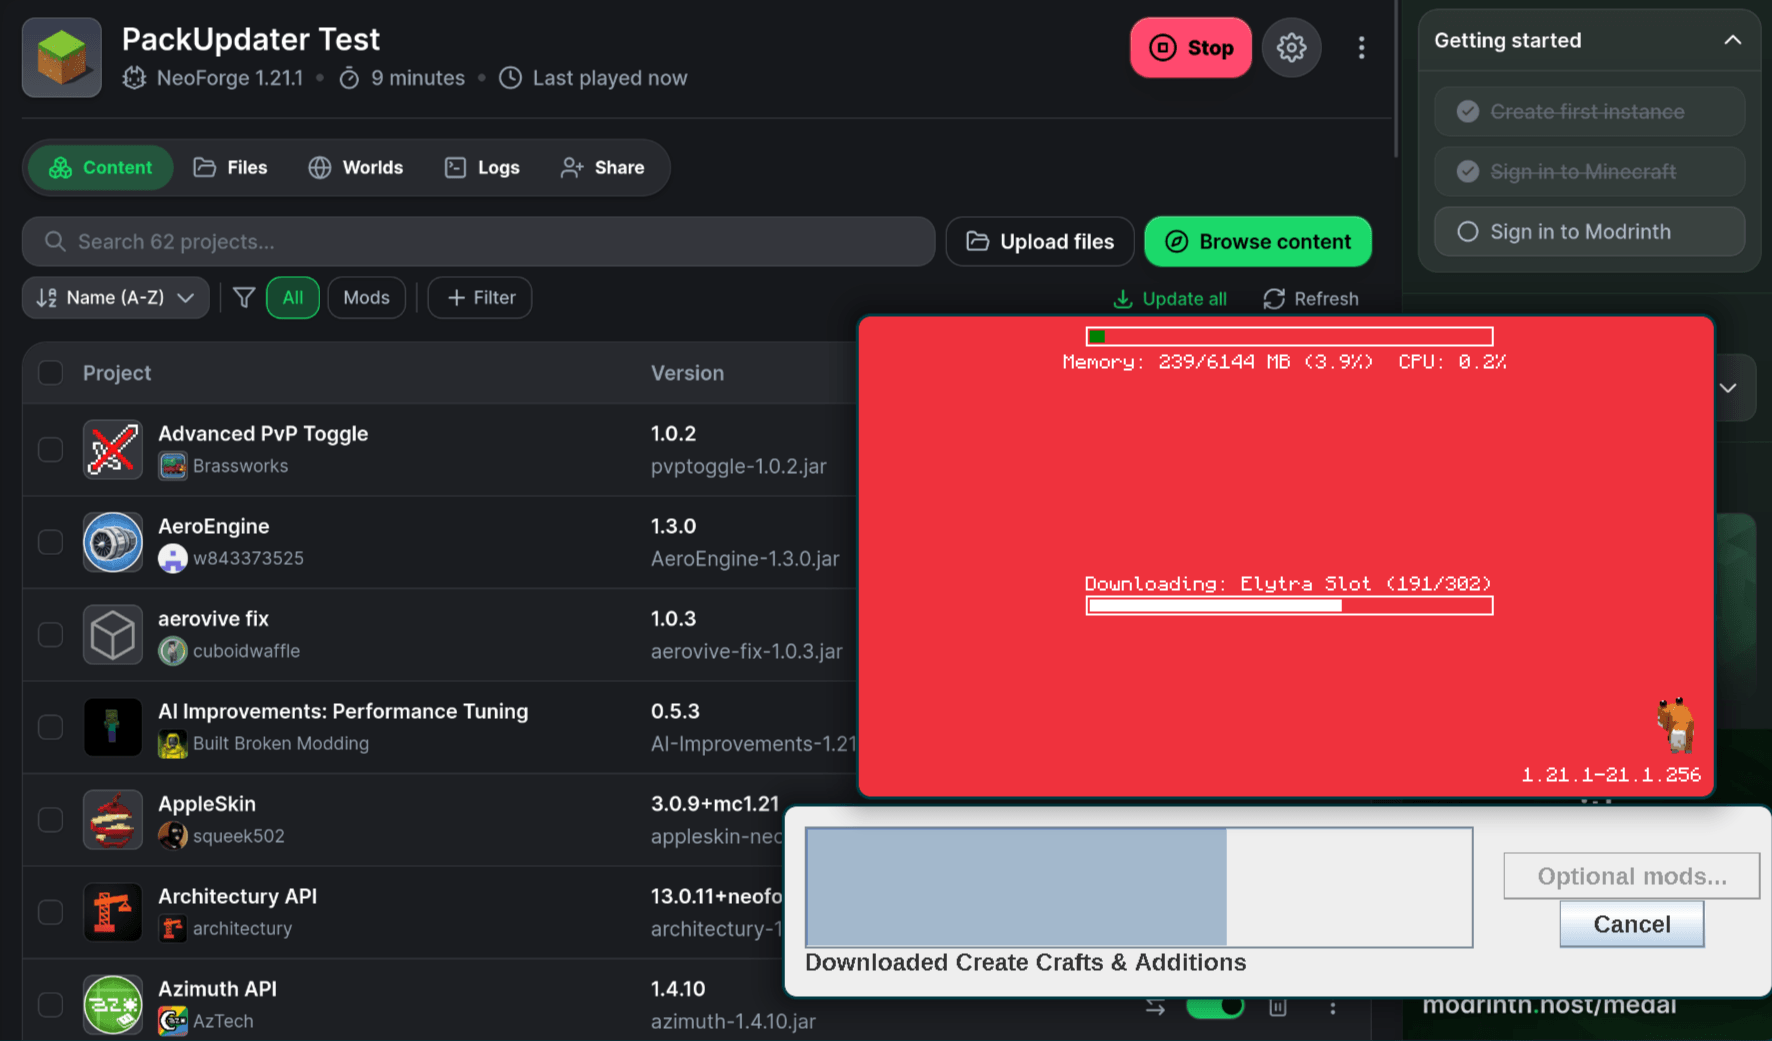The image size is (1772, 1041).
Task: Check the select-all Project header checkbox
Action: pyautogui.click(x=50, y=373)
